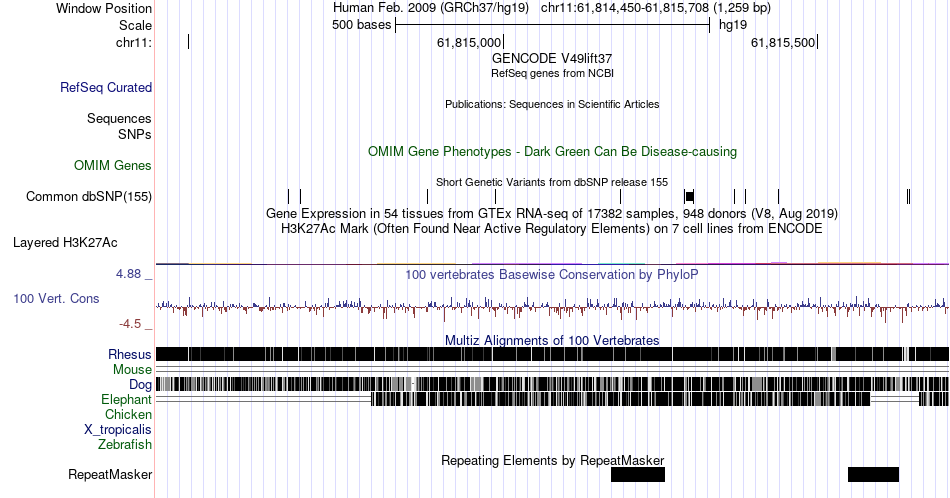Viewport: 950px width, 498px height.
Task: Click the Rhesus species label
Action: click(x=130, y=354)
